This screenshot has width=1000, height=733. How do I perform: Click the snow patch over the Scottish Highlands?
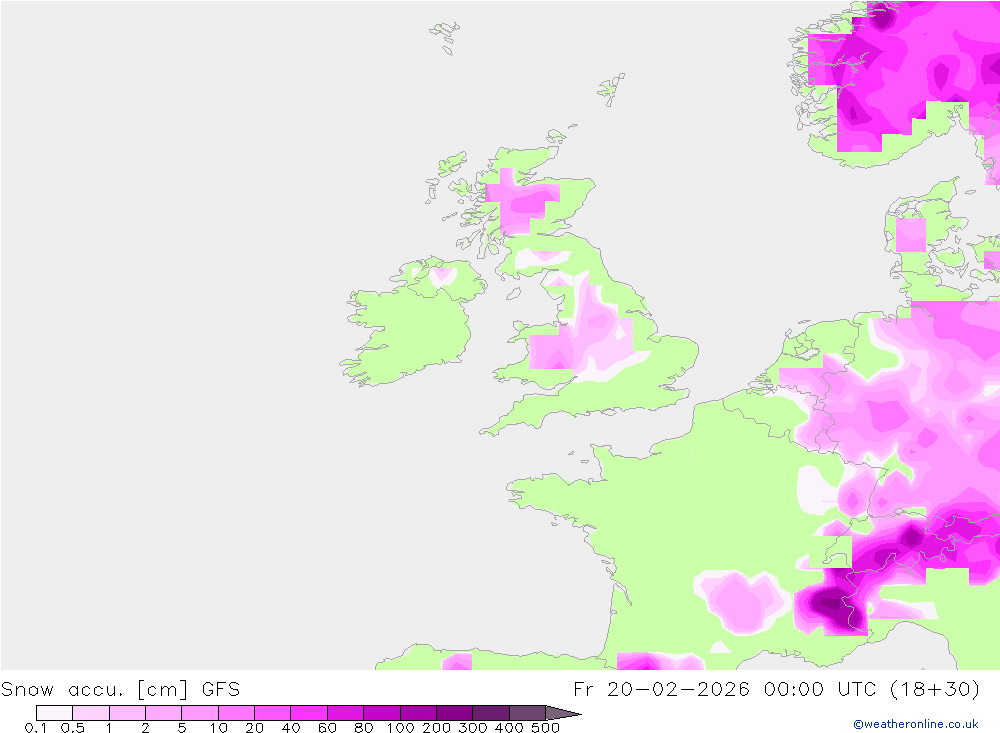click(522, 201)
